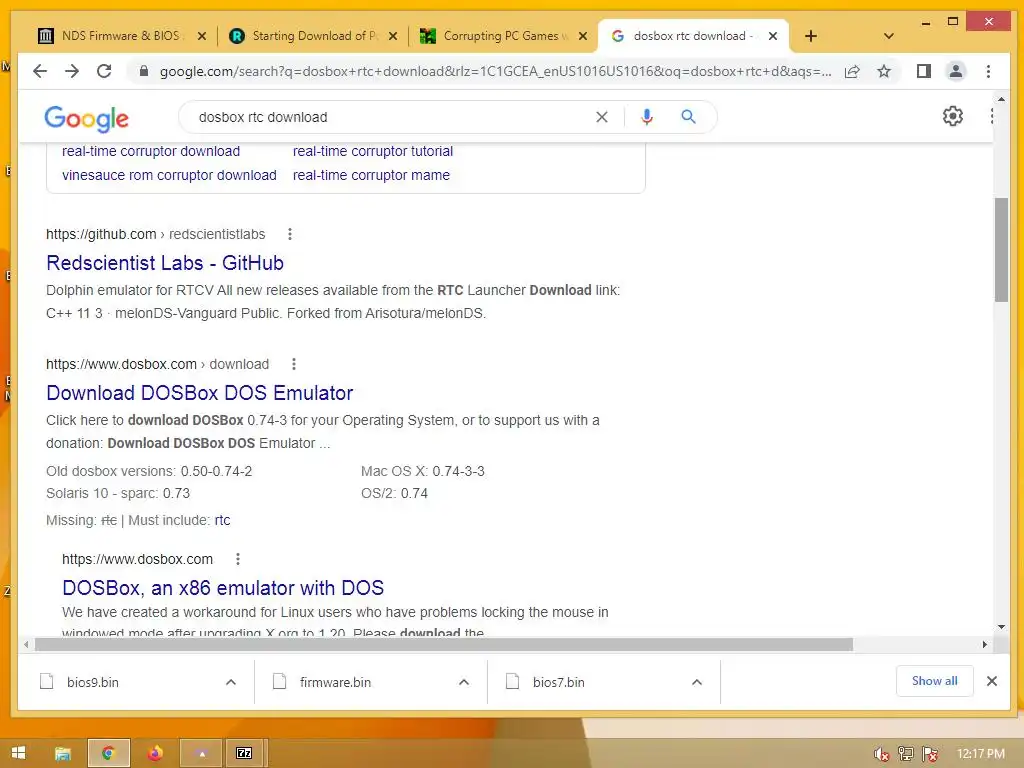This screenshot has width=1024, height=768.
Task: Submit search with magnifier icon
Action: click(688, 117)
